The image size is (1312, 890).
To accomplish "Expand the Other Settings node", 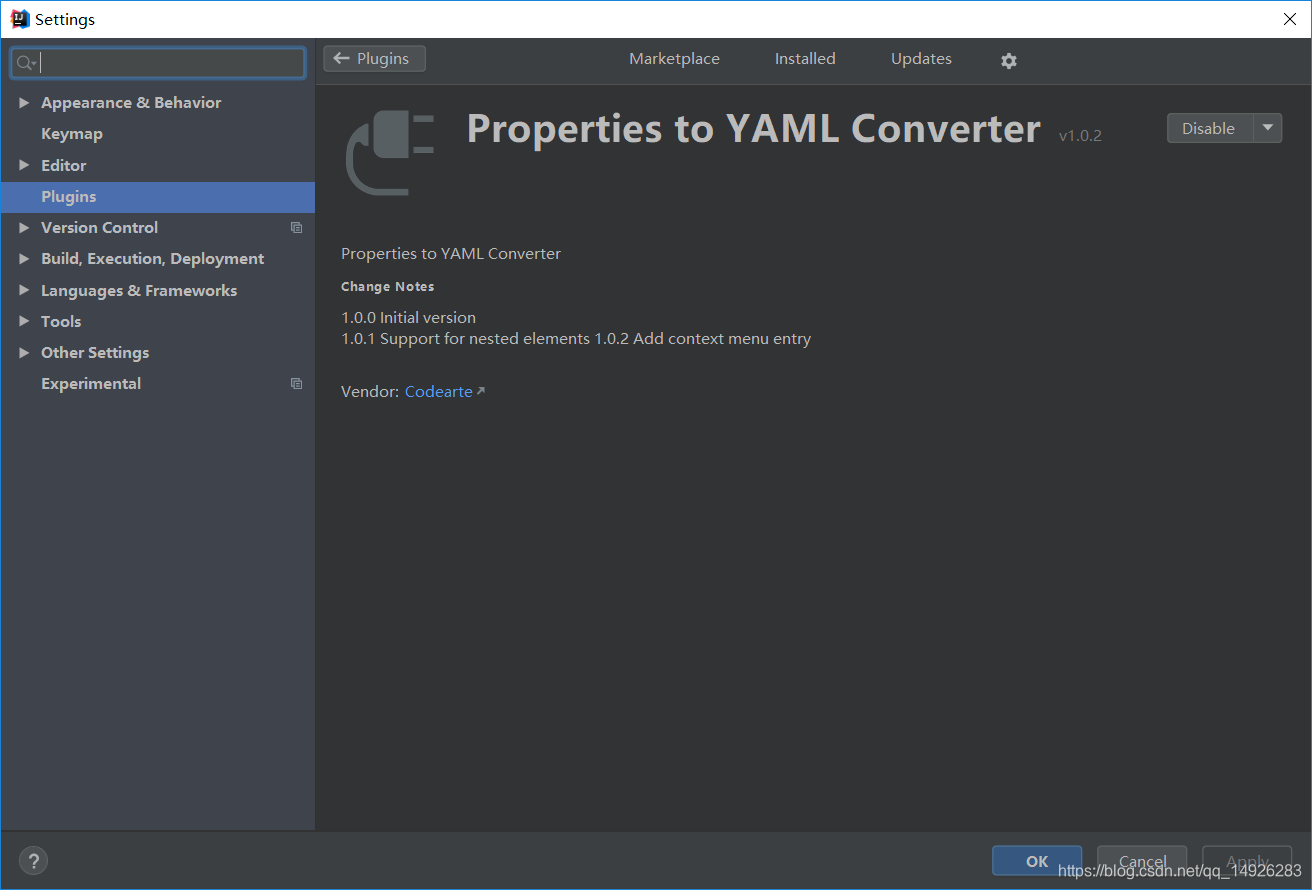I will 24,353.
